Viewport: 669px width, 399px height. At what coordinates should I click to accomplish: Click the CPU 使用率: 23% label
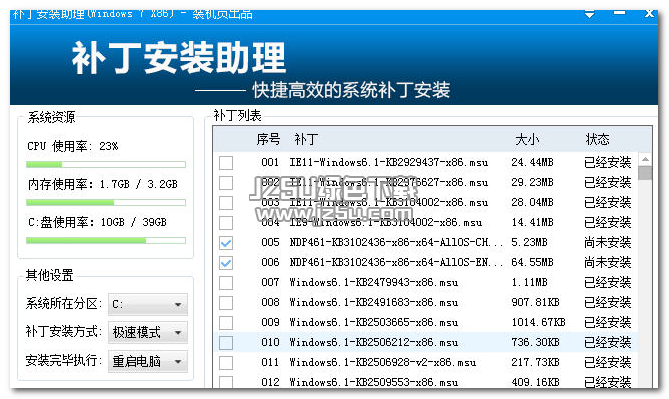pyautogui.click(x=73, y=146)
